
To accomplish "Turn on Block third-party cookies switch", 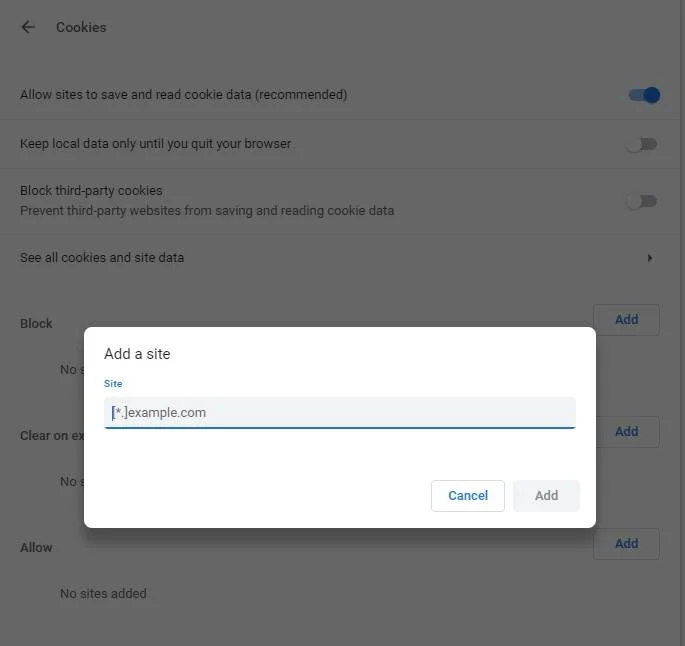I will click(641, 201).
